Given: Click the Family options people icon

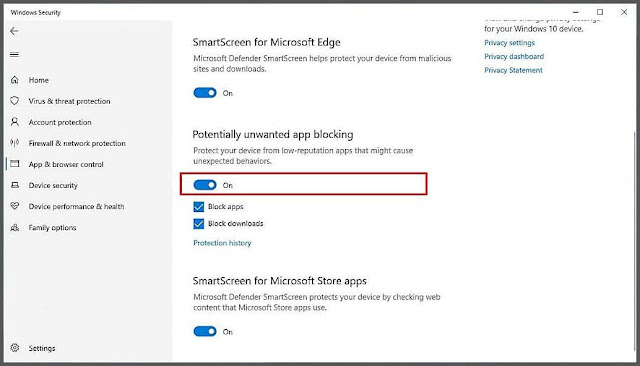Looking at the screenshot, I should 15,227.
